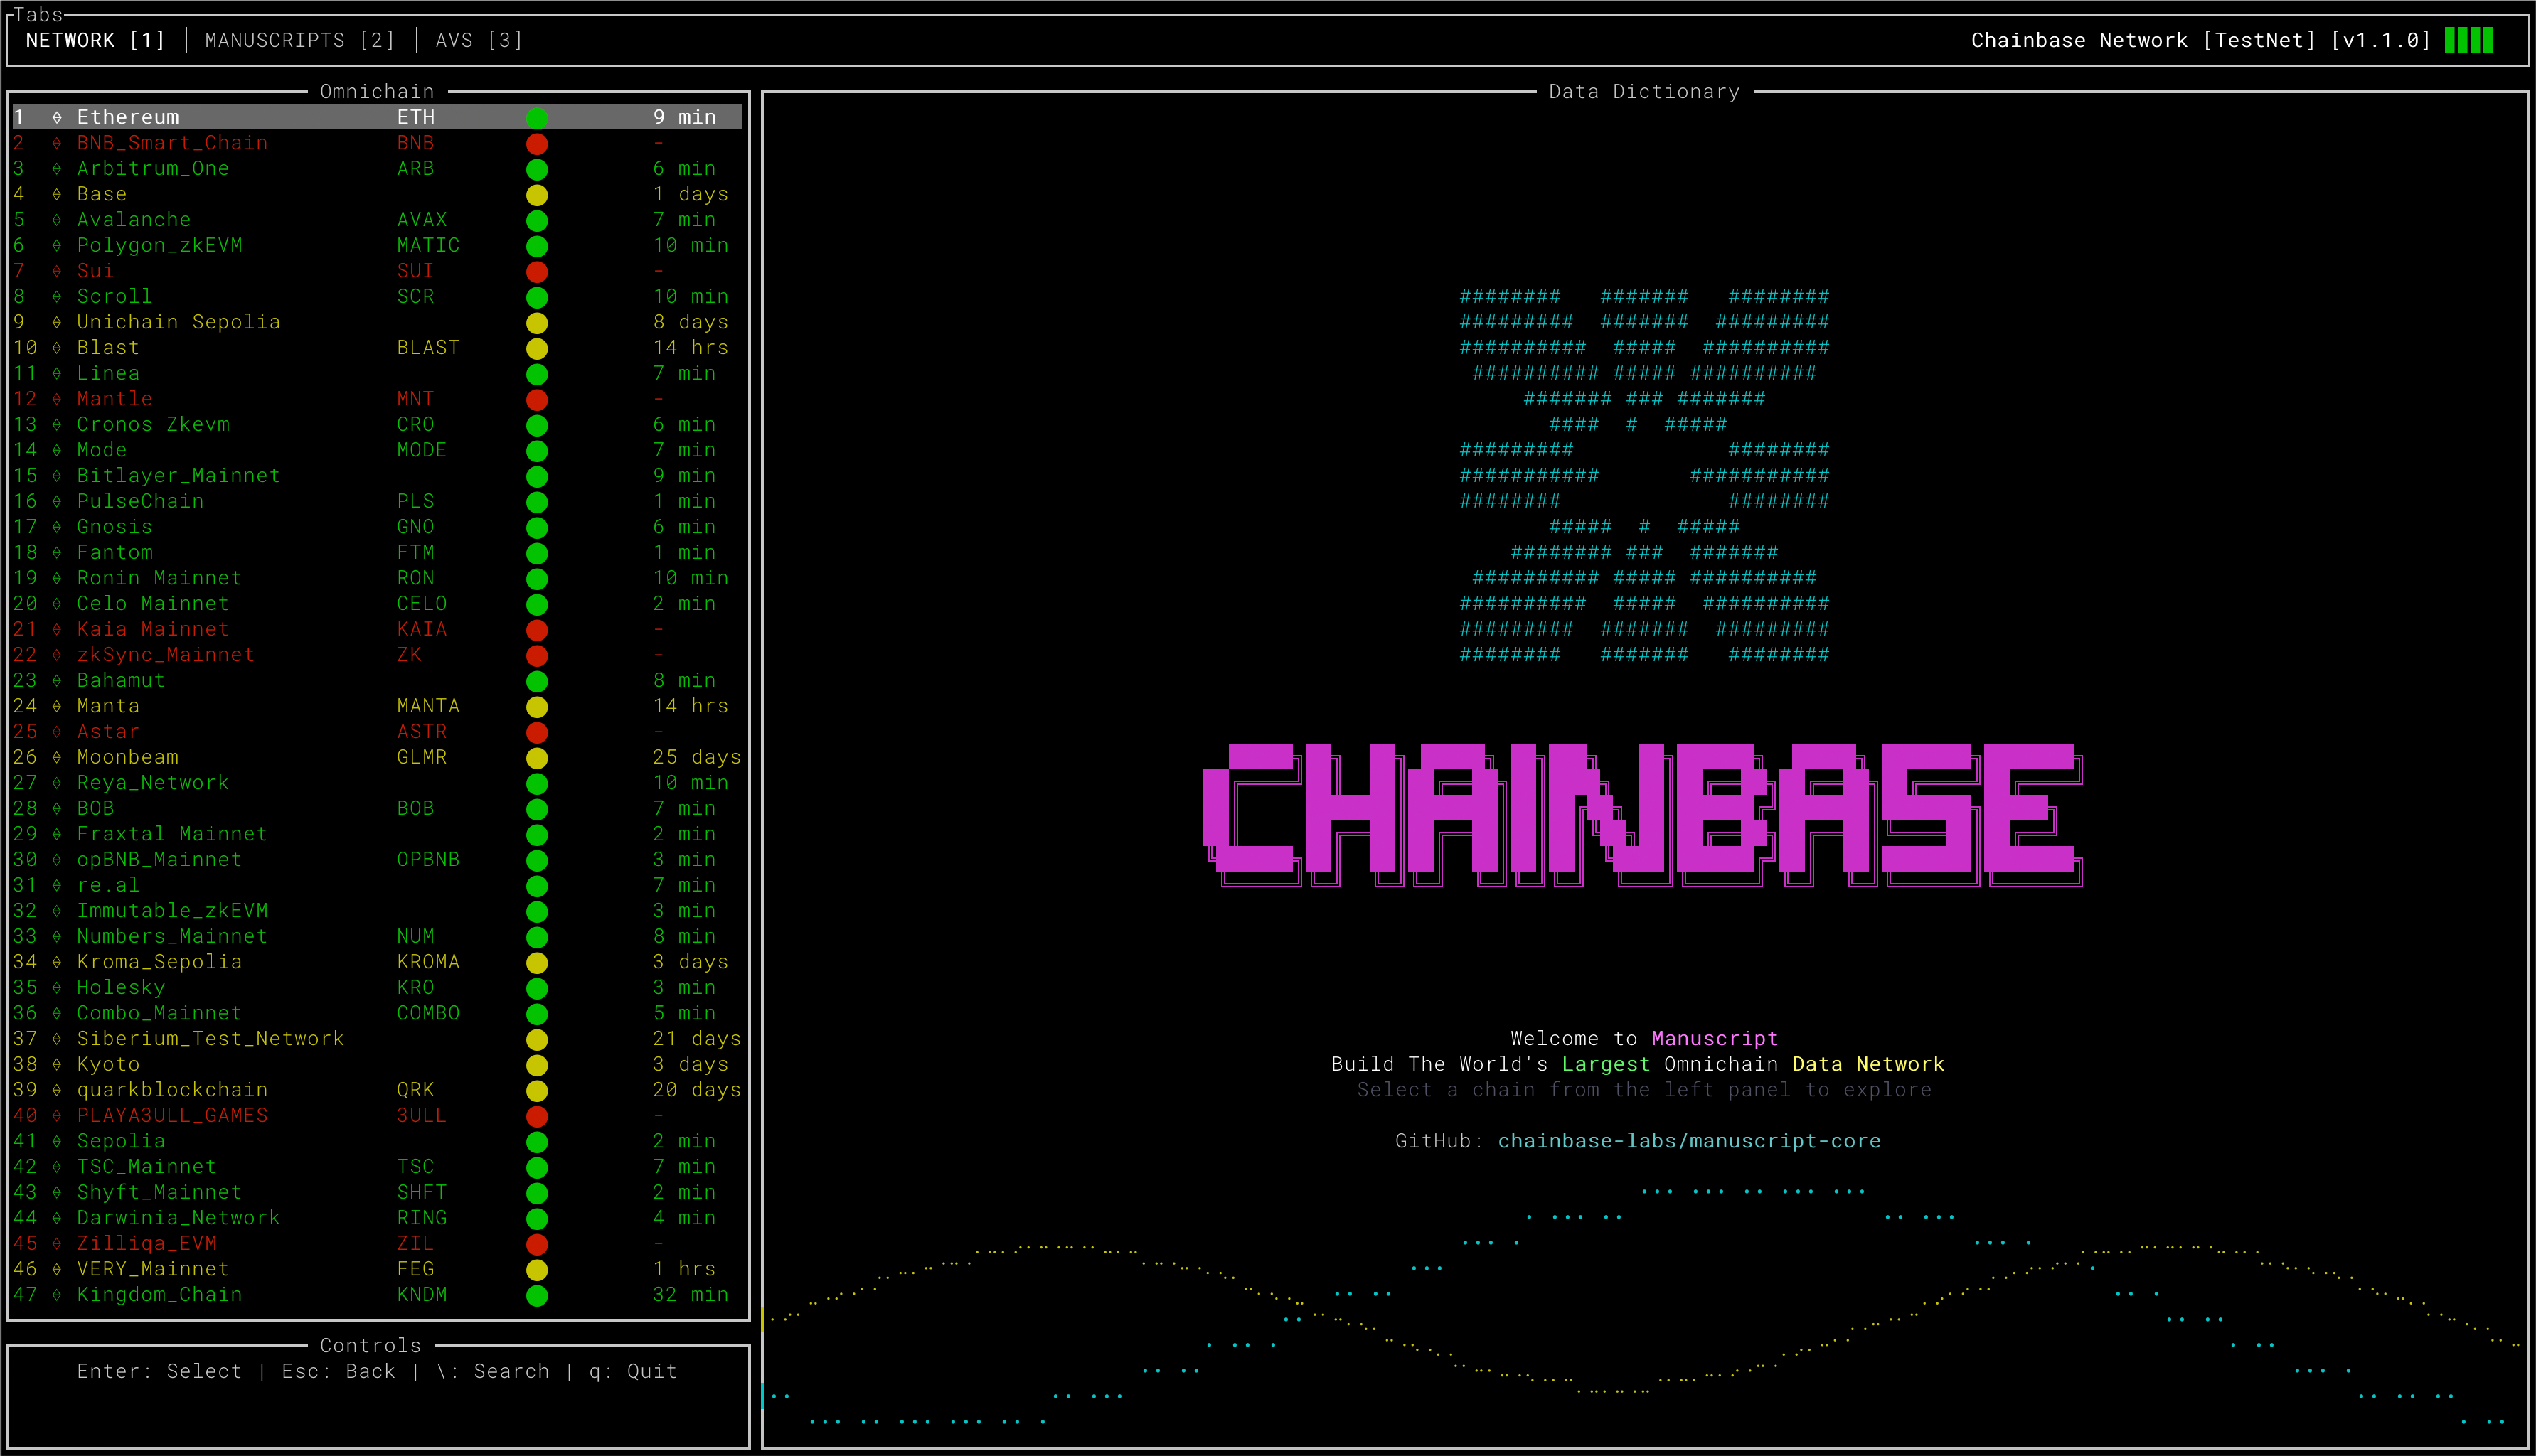This screenshot has width=2536, height=1456.
Task: Click the QRK ticker symbol
Action: coord(415,1090)
